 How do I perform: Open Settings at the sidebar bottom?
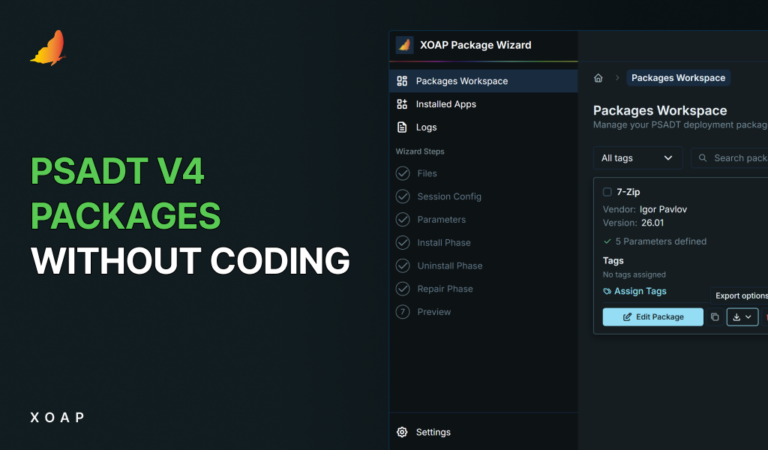click(x=483, y=432)
